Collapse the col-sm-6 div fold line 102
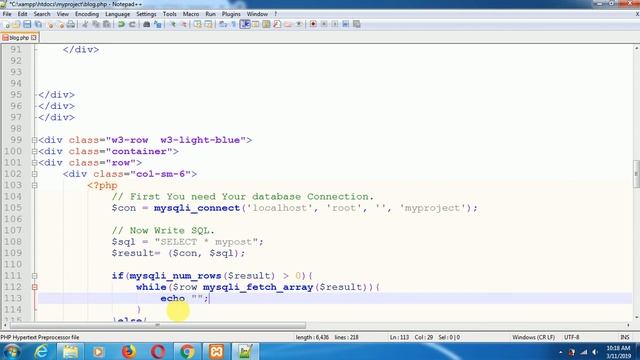 [x=35, y=174]
